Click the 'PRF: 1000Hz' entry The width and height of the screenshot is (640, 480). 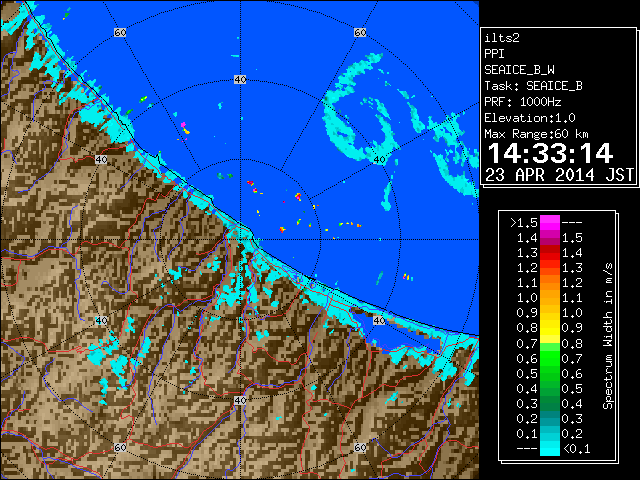(x=523, y=102)
